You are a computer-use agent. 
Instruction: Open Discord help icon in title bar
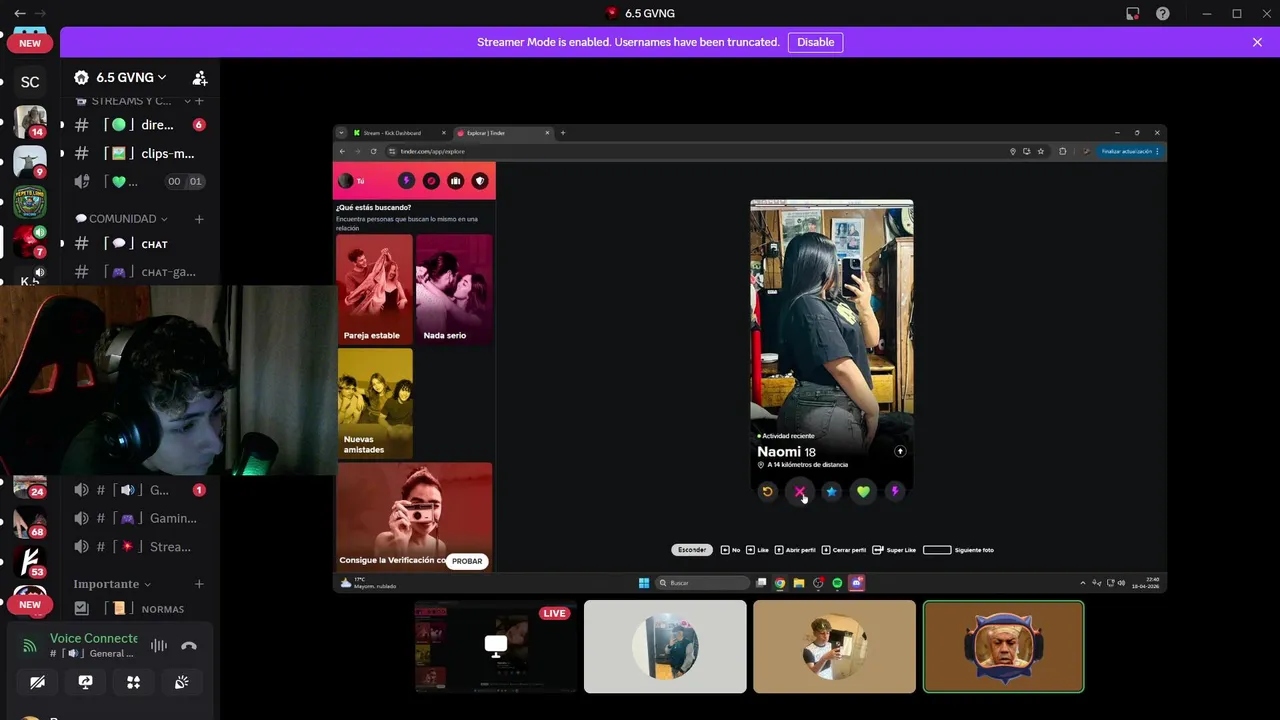(1163, 14)
